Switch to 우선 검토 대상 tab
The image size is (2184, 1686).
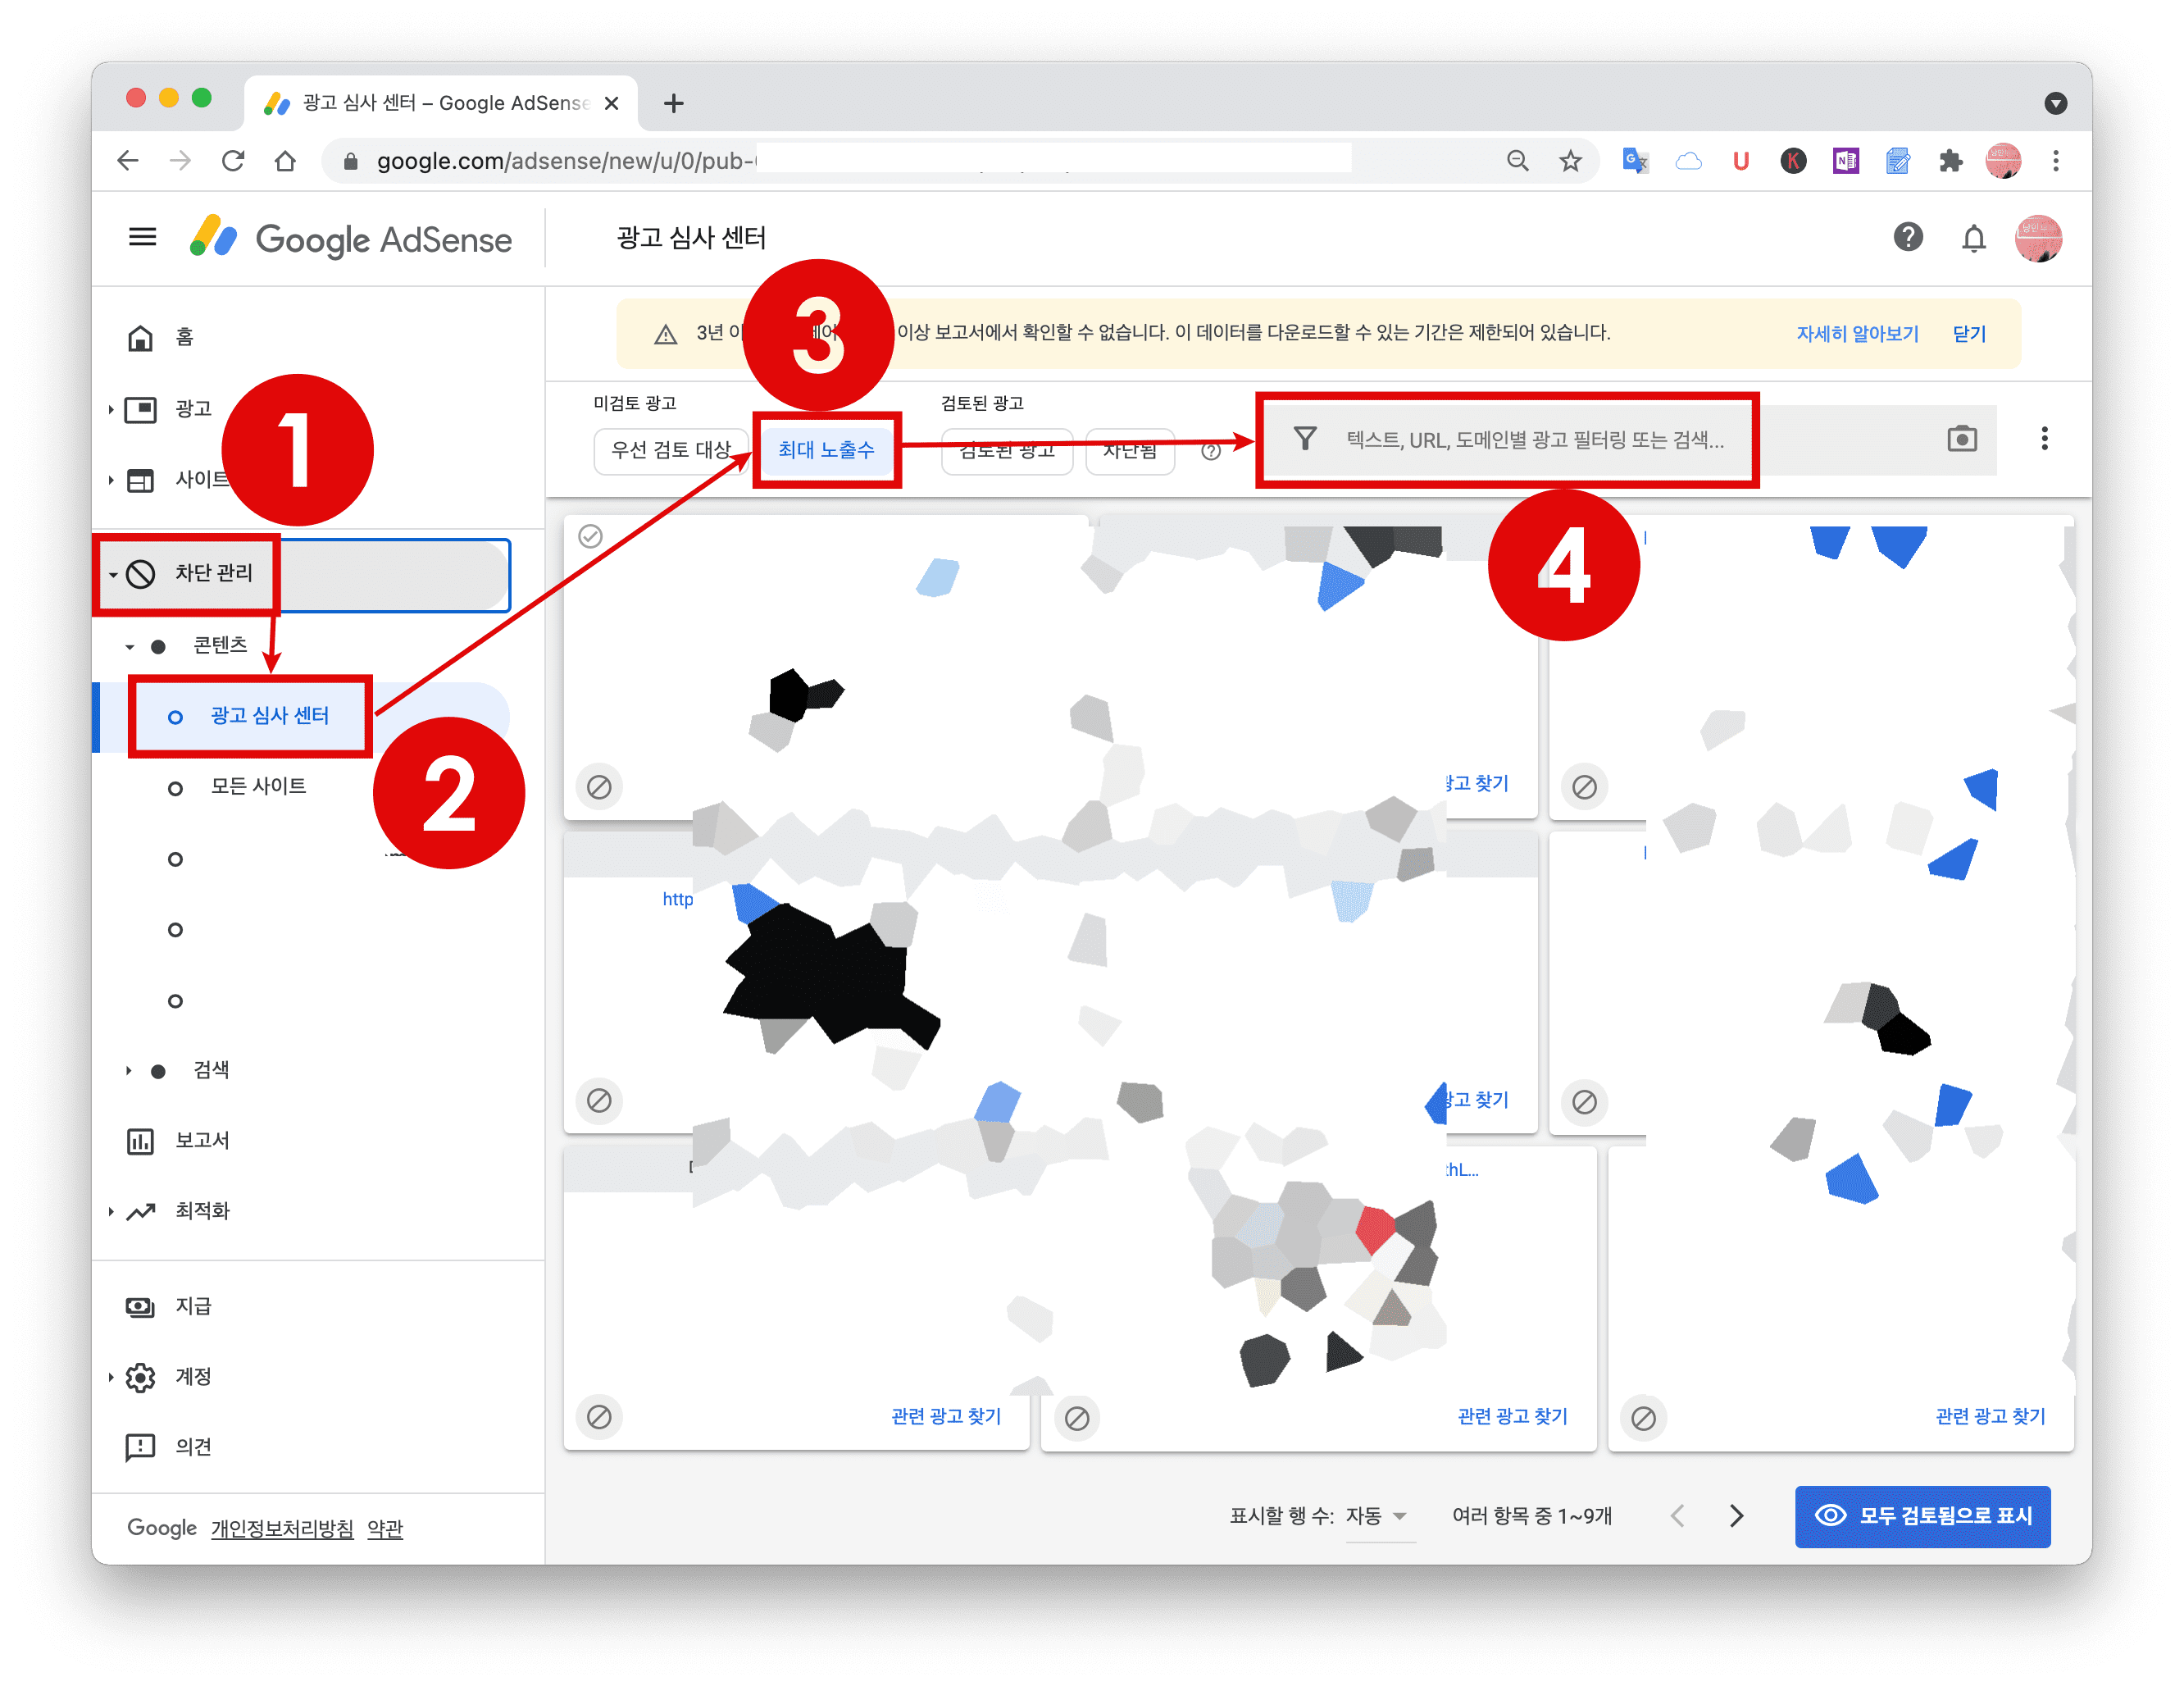[671, 450]
